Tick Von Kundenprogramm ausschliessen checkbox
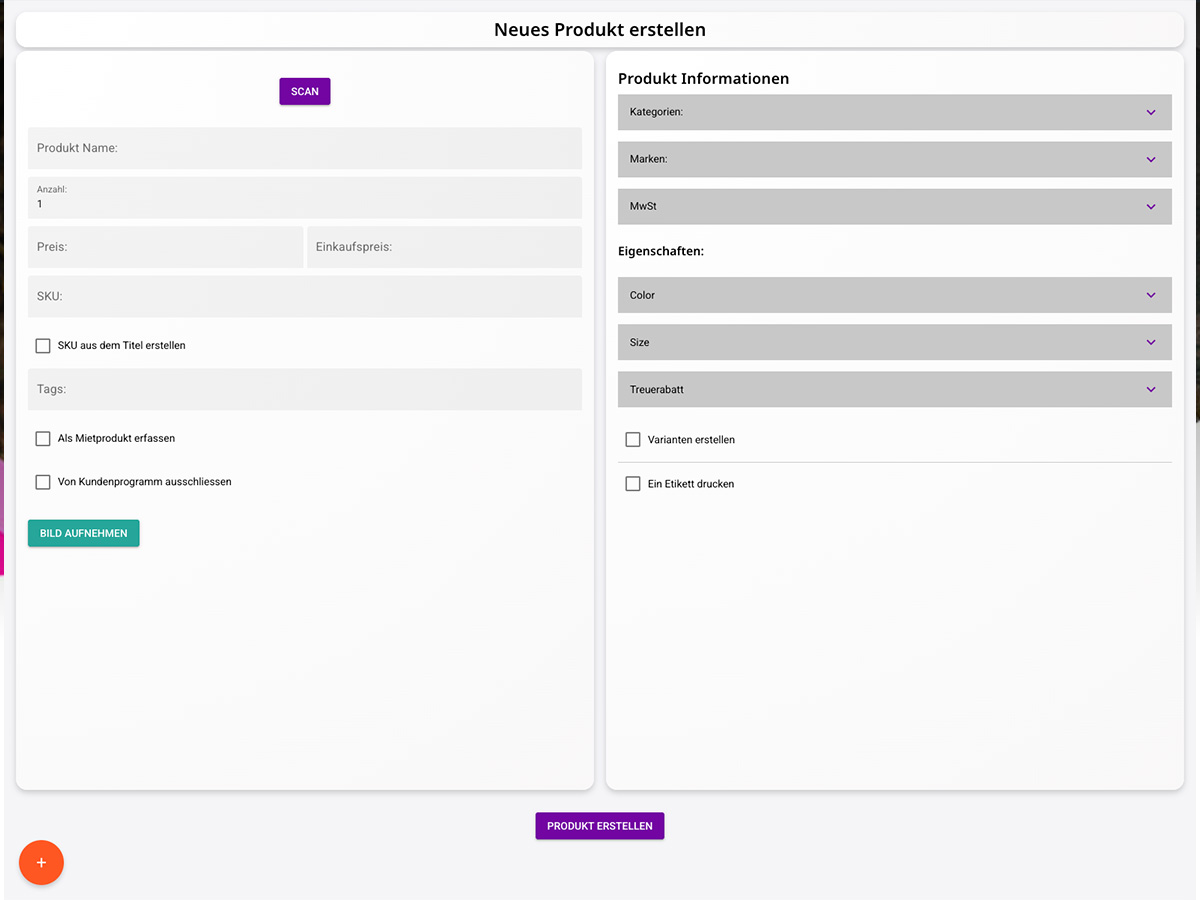Screen dimensions: 1200x900 43,482
